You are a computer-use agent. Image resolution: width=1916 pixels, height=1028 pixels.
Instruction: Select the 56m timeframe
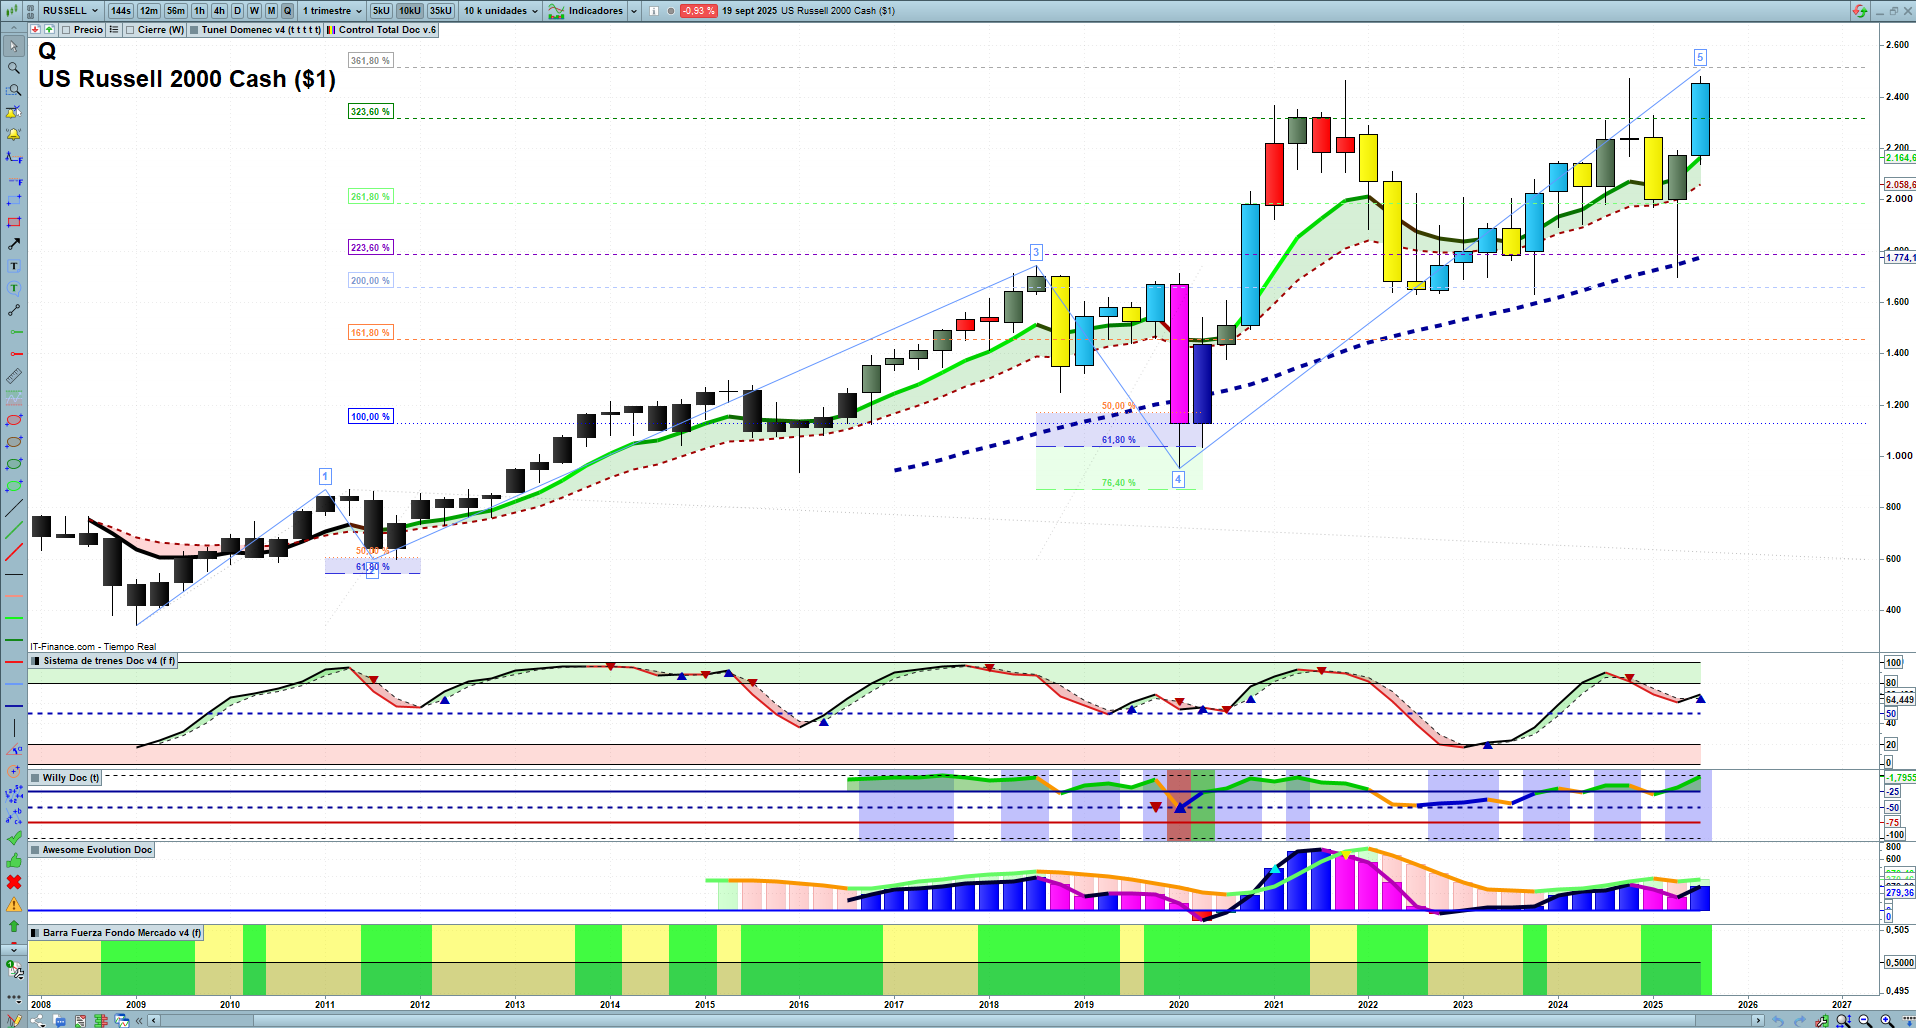[176, 11]
